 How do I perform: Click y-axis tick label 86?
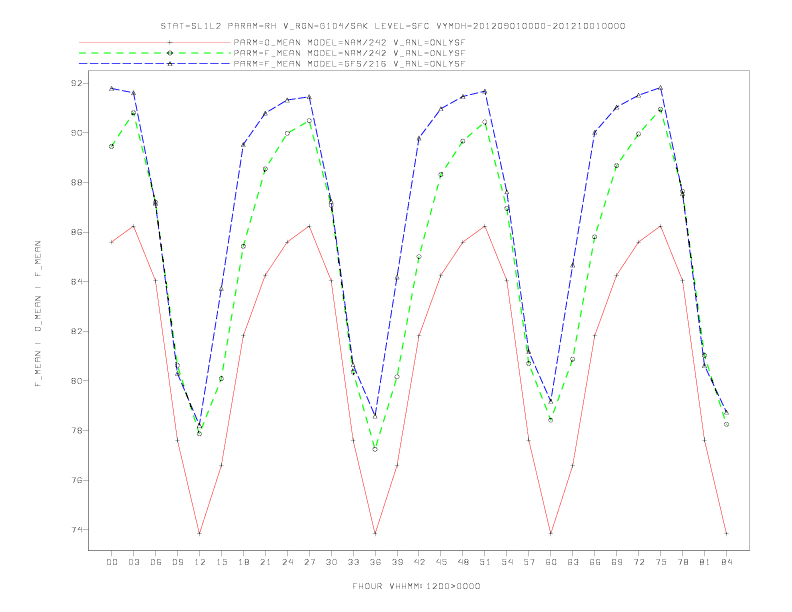pyautogui.click(x=77, y=232)
